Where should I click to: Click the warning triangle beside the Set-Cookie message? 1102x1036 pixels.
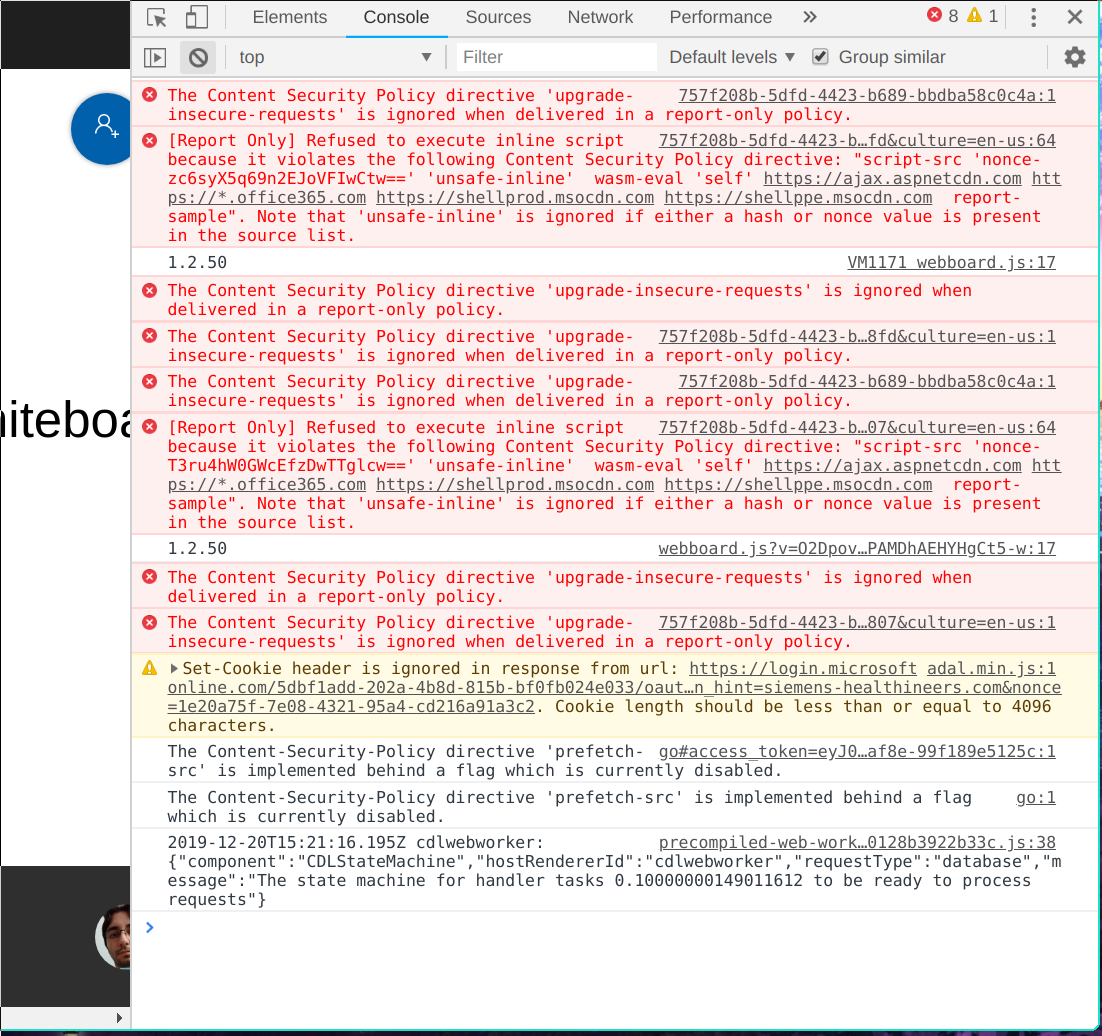[x=149, y=668]
